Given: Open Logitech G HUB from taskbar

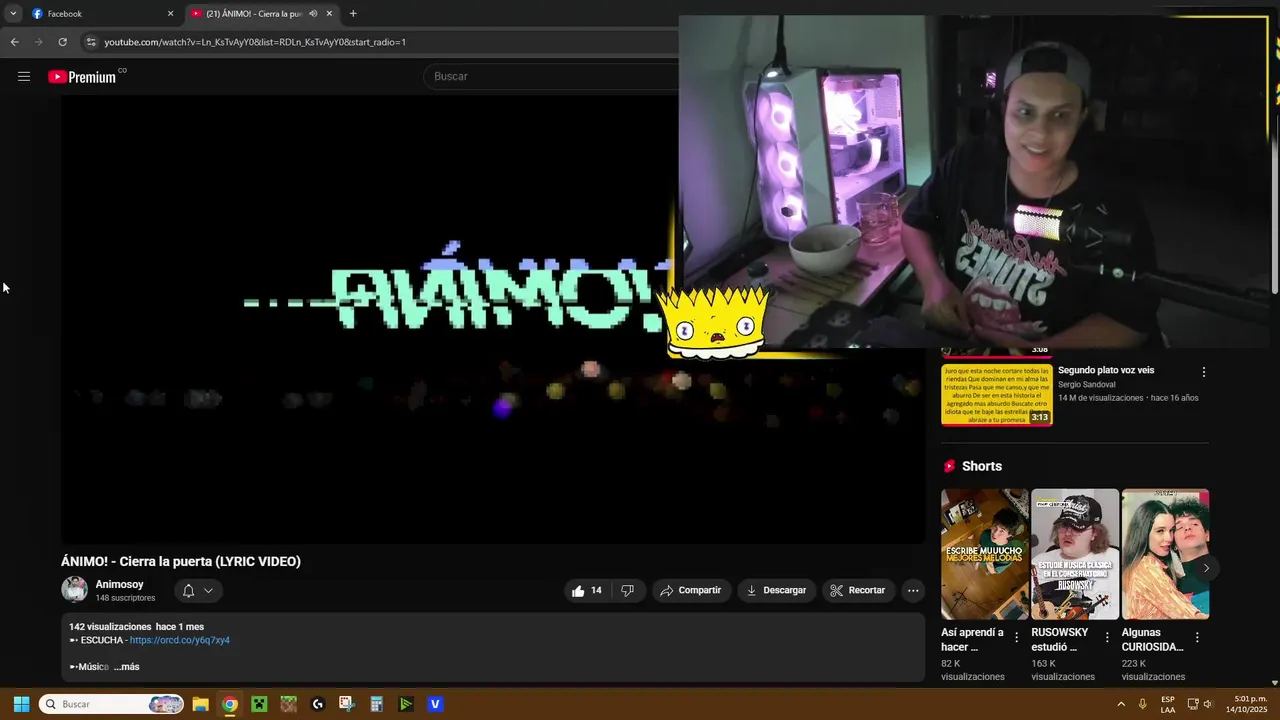Looking at the screenshot, I should (x=318, y=704).
